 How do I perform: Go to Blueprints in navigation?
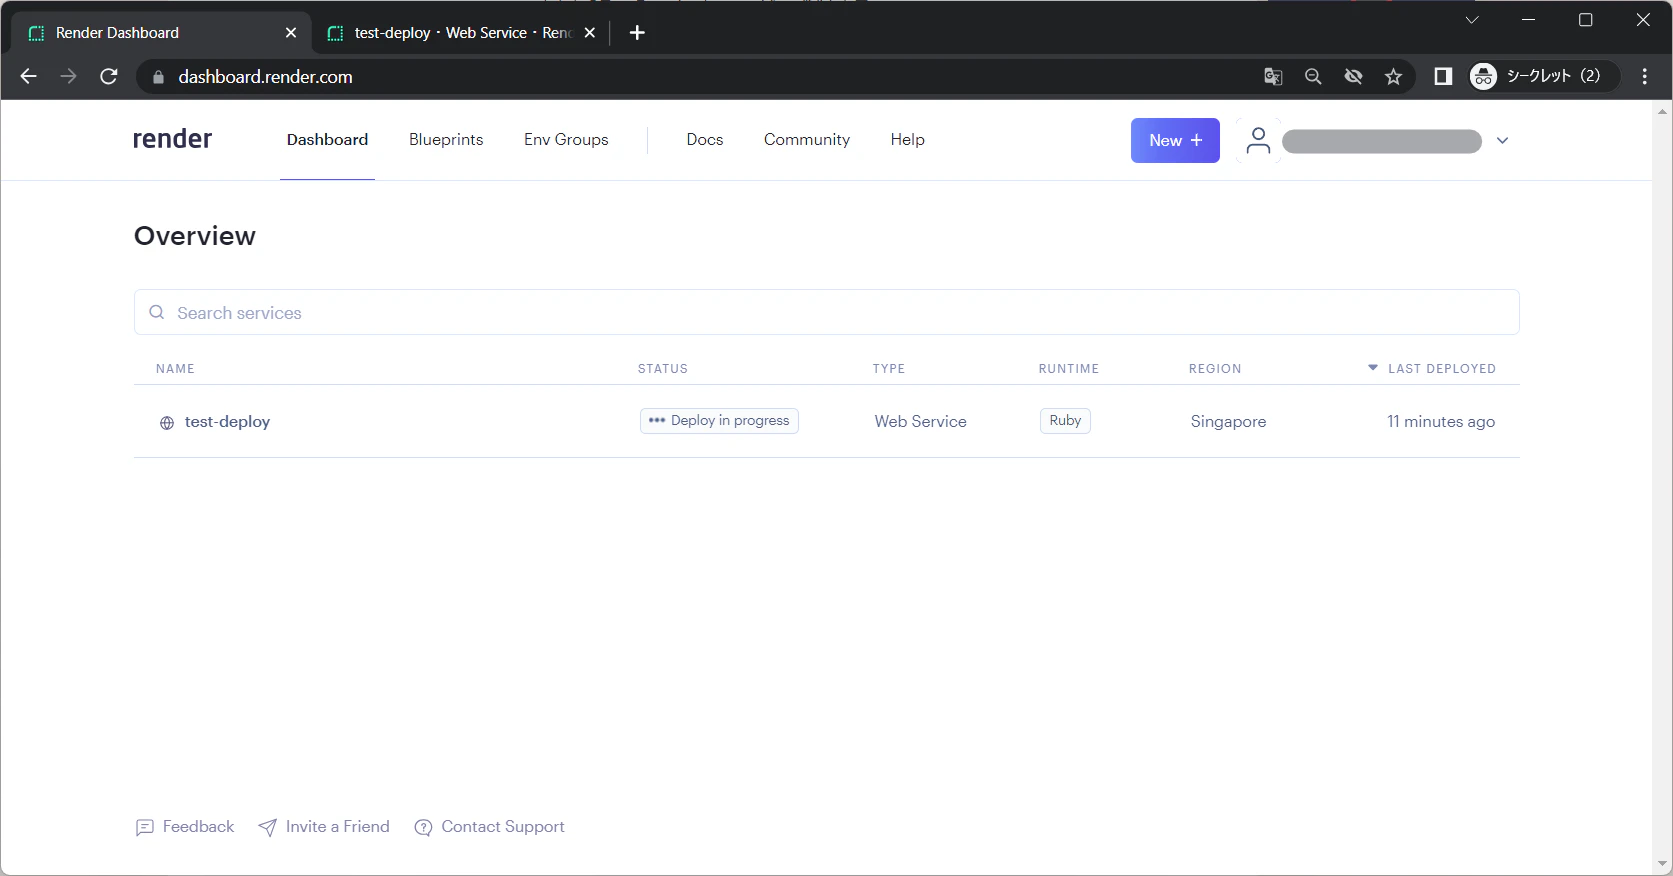tap(446, 140)
